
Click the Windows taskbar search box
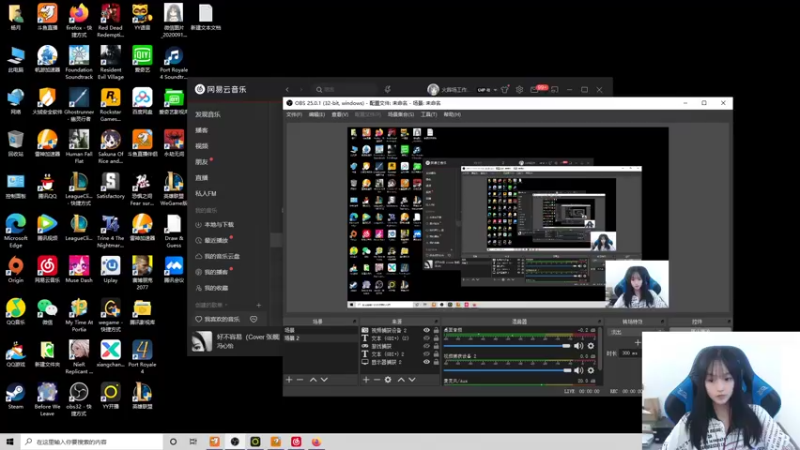tap(92, 442)
